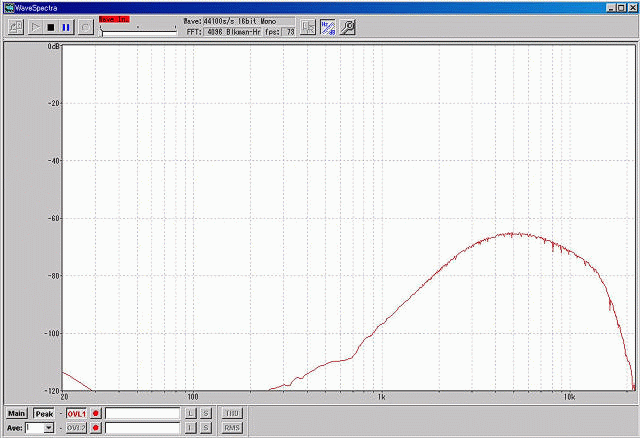Toggle the Hz/dB axis scale icon
The width and height of the screenshot is (640, 438).
click(x=328, y=27)
